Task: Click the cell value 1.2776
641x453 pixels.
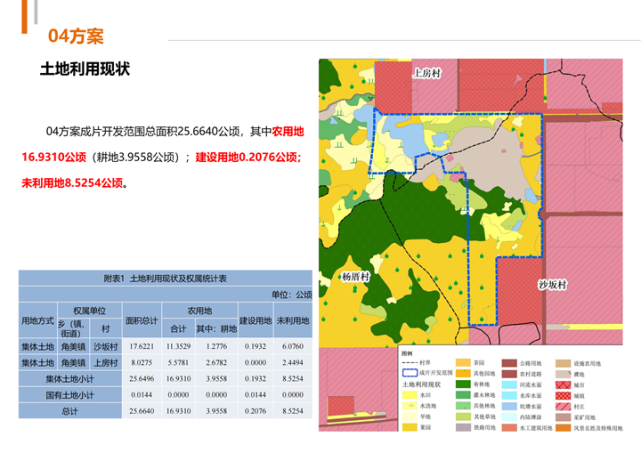Action: point(216,347)
